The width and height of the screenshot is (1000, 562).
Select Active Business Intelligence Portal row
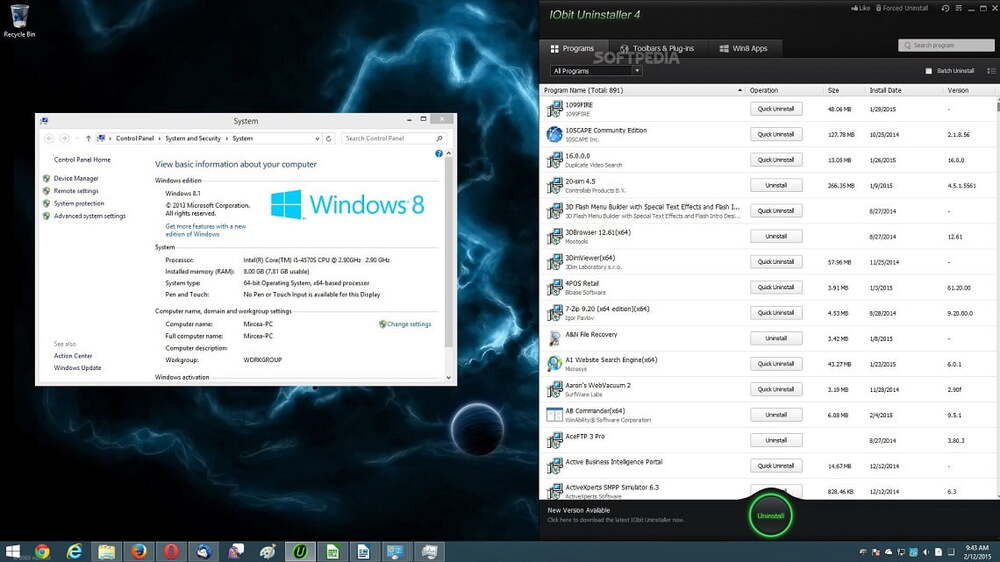point(768,466)
